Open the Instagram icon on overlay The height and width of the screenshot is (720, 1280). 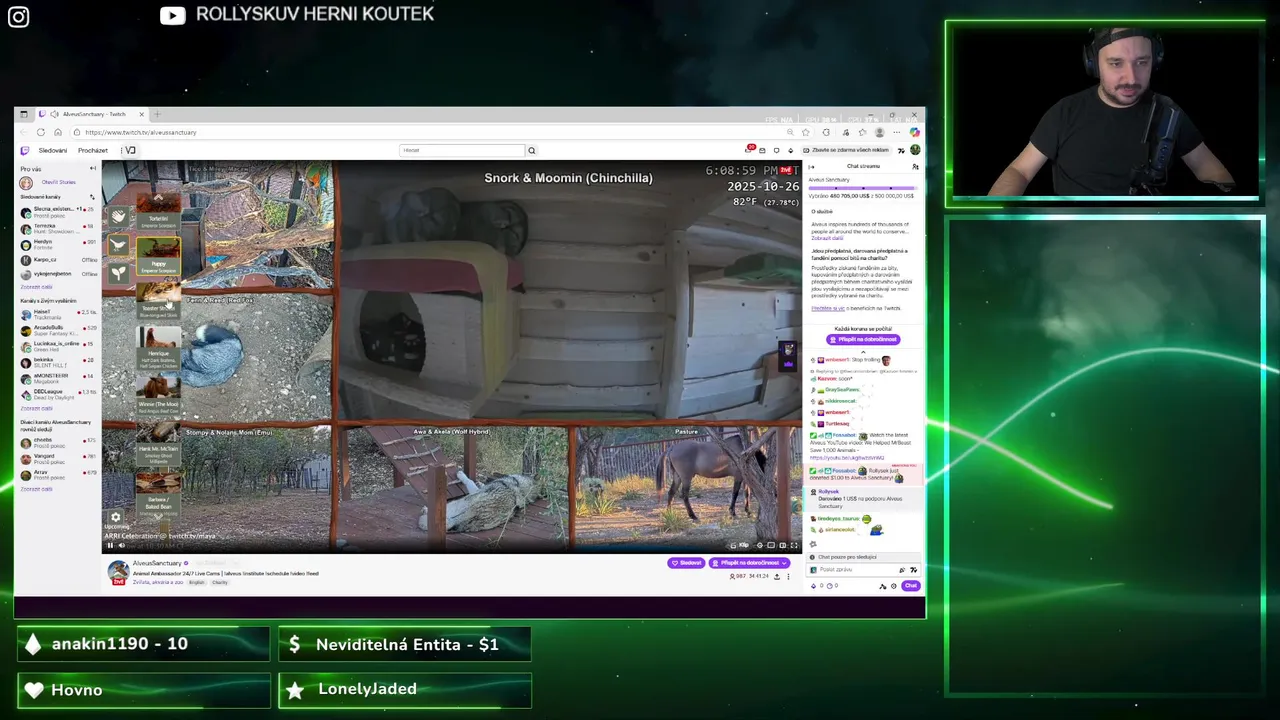tap(19, 17)
